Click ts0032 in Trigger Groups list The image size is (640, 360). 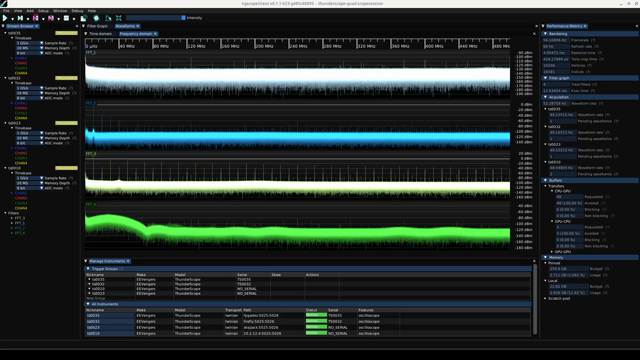[x=98, y=284]
